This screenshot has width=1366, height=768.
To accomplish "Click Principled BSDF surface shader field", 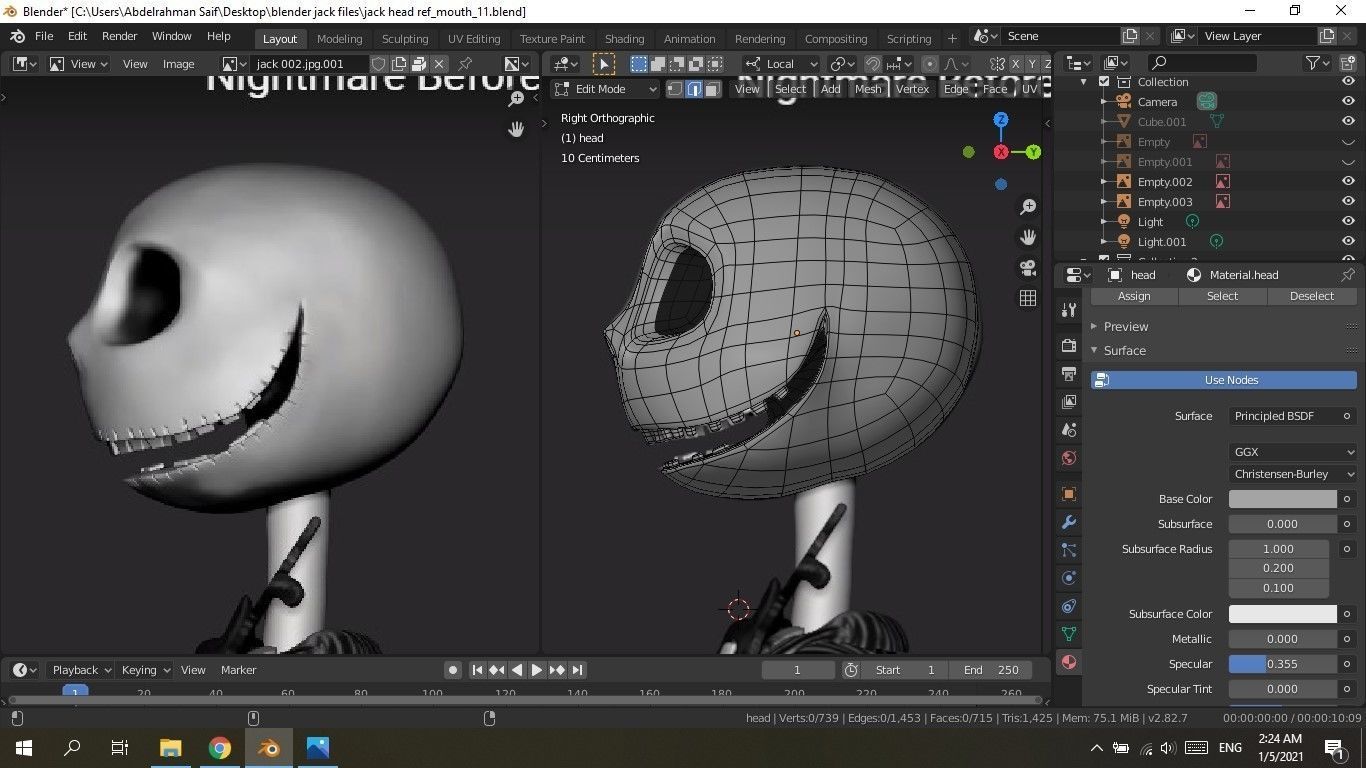I will pos(1283,416).
